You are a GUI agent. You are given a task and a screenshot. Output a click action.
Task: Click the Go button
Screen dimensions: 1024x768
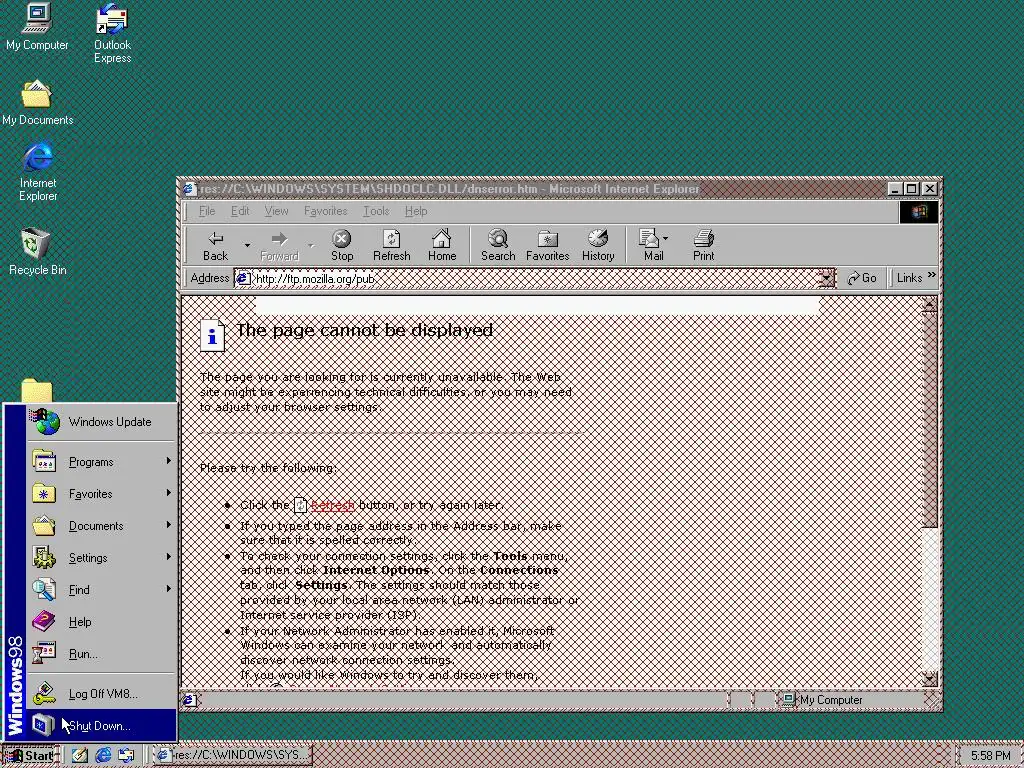(x=861, y=278)
